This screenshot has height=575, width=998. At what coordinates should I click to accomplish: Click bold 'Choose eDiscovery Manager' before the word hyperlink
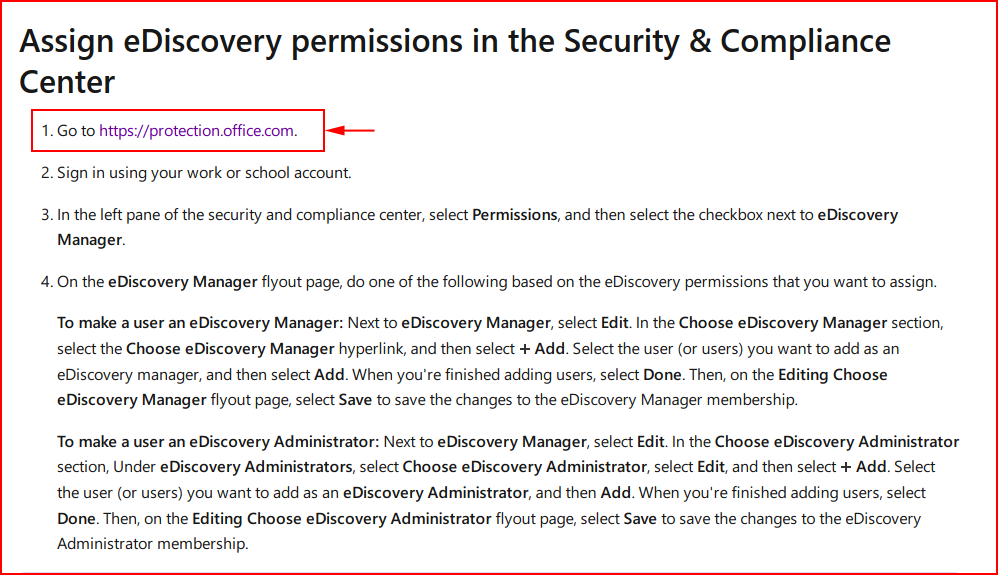point(230,348)
